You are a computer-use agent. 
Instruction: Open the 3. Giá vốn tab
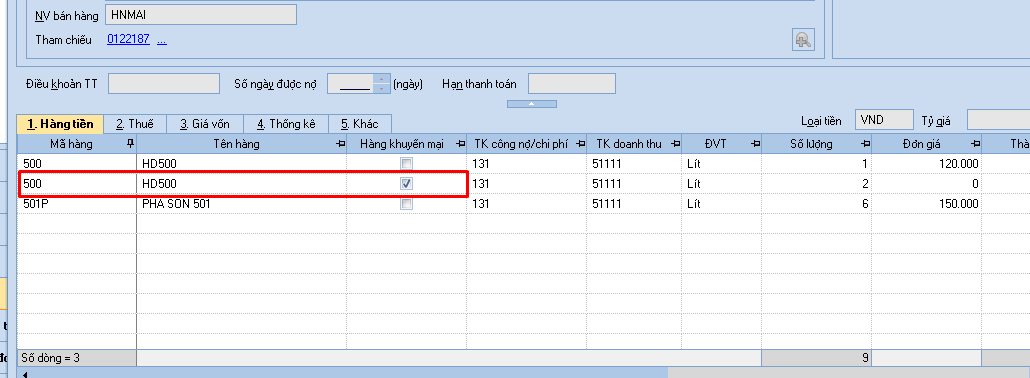pos(205,124)
